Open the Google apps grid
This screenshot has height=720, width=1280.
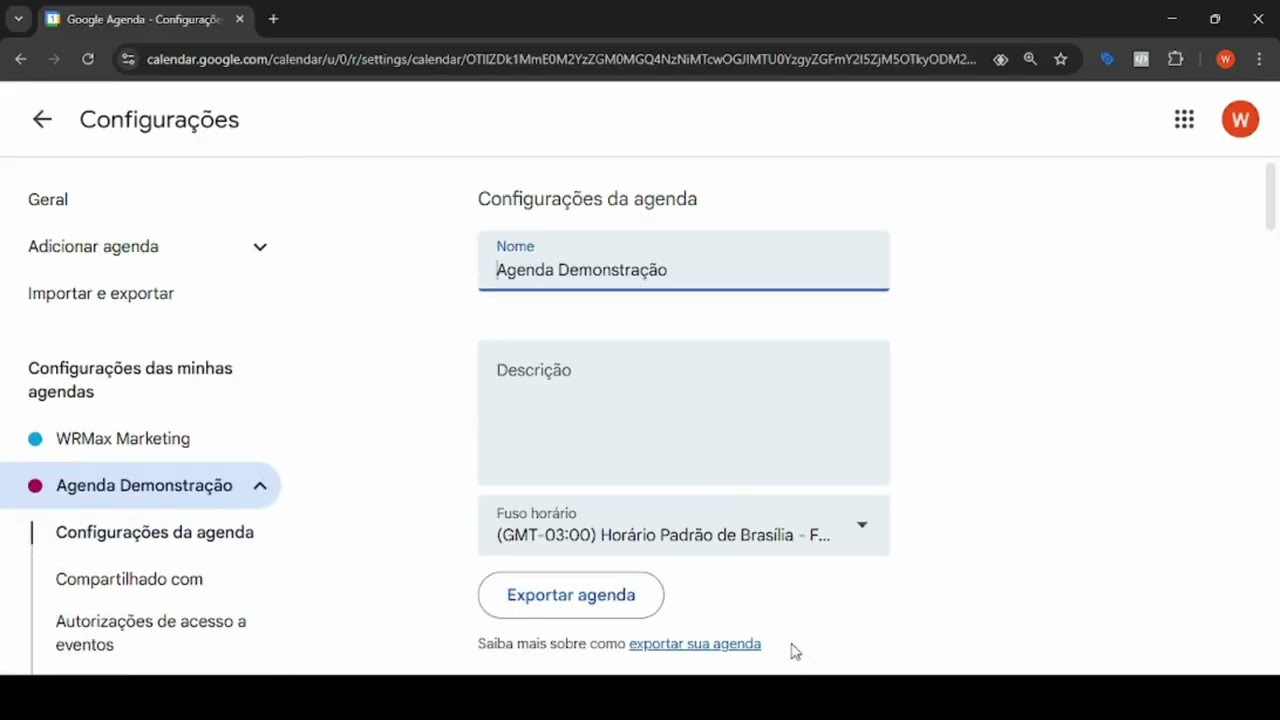coord(1184,119)
